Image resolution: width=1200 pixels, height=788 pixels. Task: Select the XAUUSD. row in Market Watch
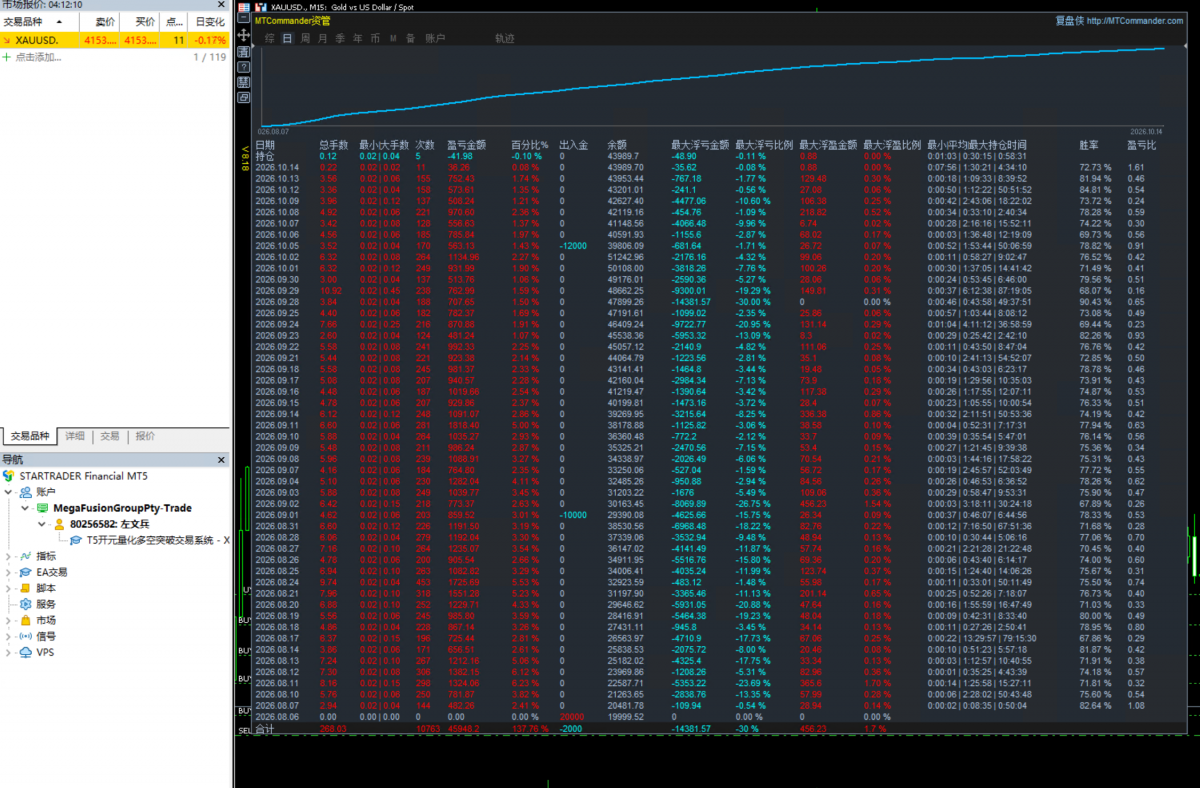click(x=115, y=40)
